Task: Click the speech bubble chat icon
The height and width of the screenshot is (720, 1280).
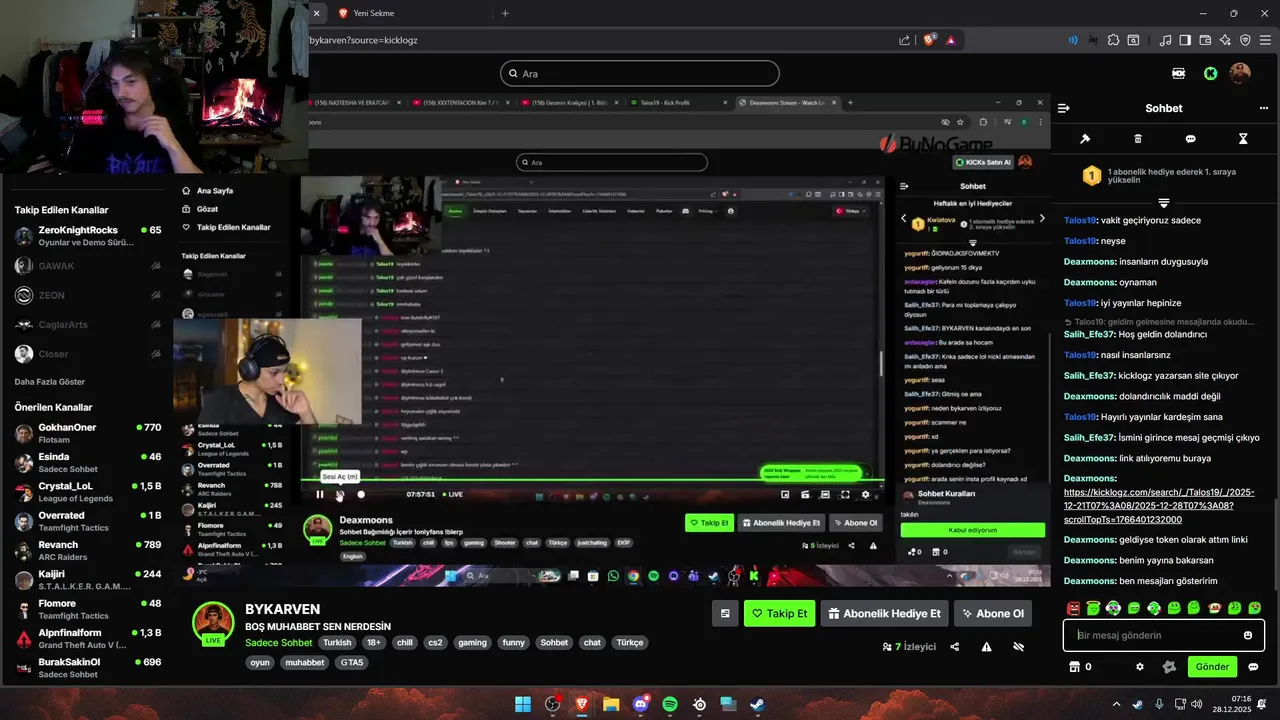Action: [1190, 139]
